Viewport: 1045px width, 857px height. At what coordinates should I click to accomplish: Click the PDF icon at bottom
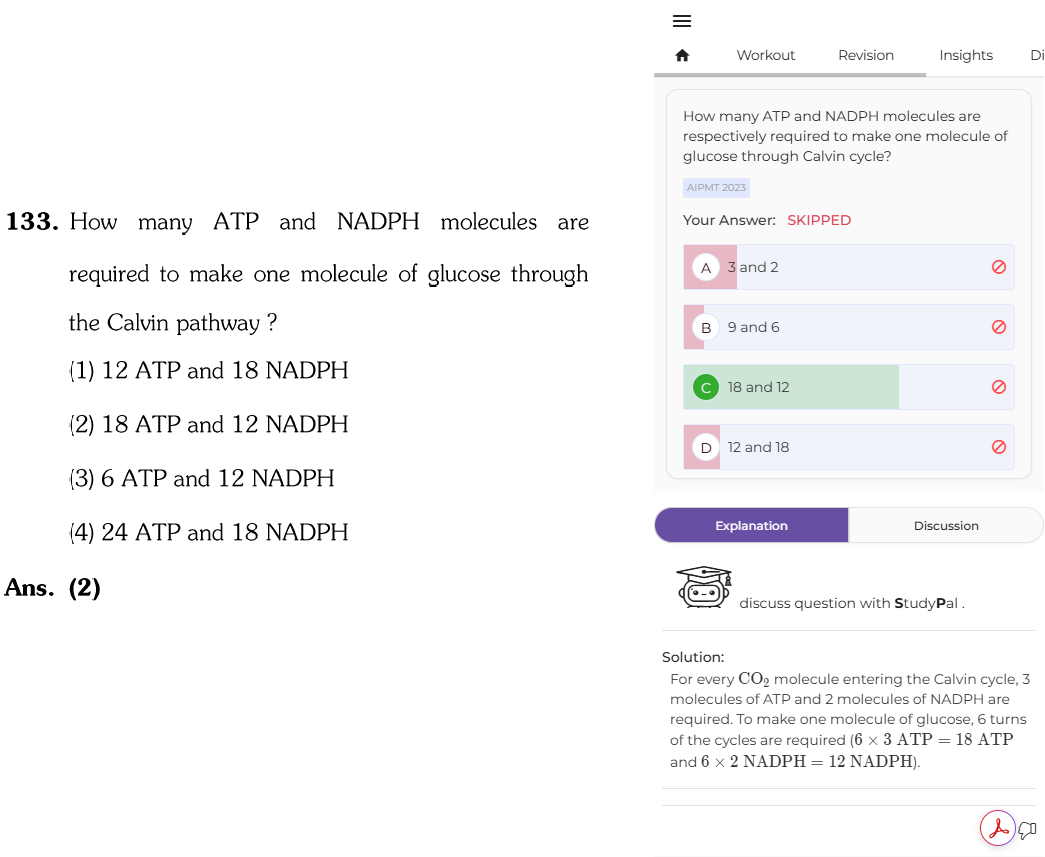pos(998,828)
